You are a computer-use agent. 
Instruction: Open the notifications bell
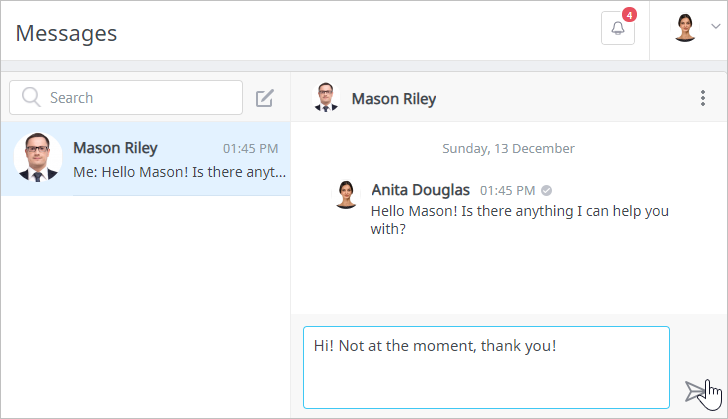617,29
